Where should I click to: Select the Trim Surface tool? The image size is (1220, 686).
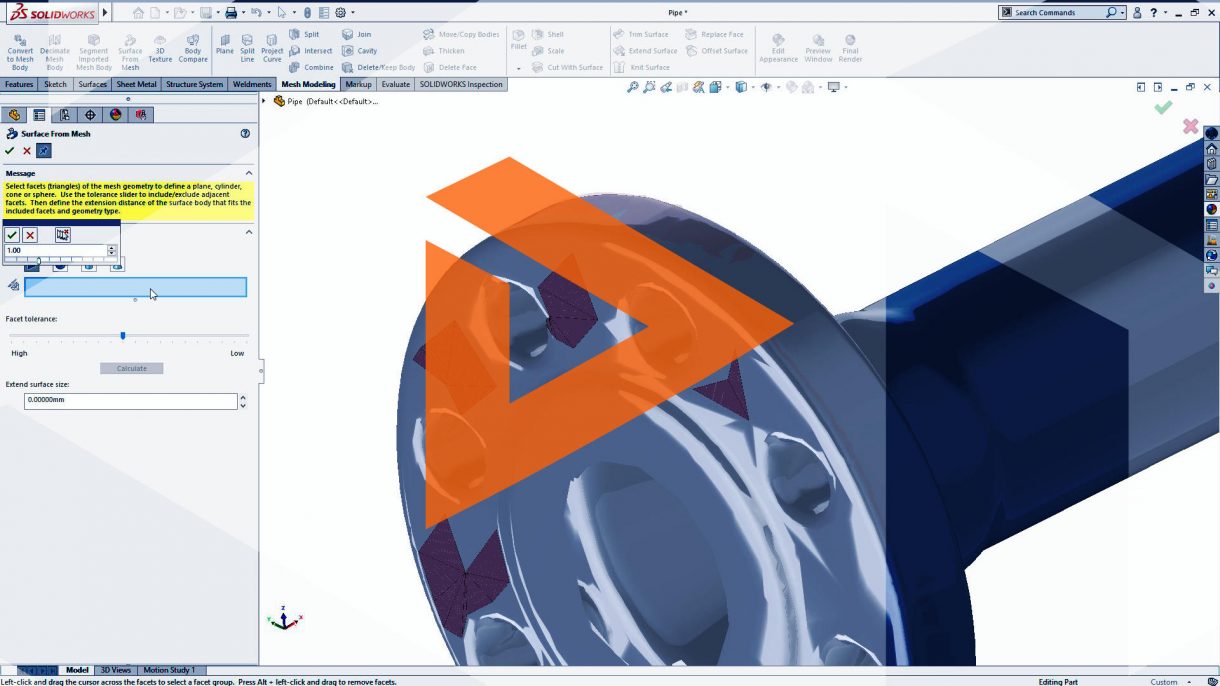click(641, 34)
